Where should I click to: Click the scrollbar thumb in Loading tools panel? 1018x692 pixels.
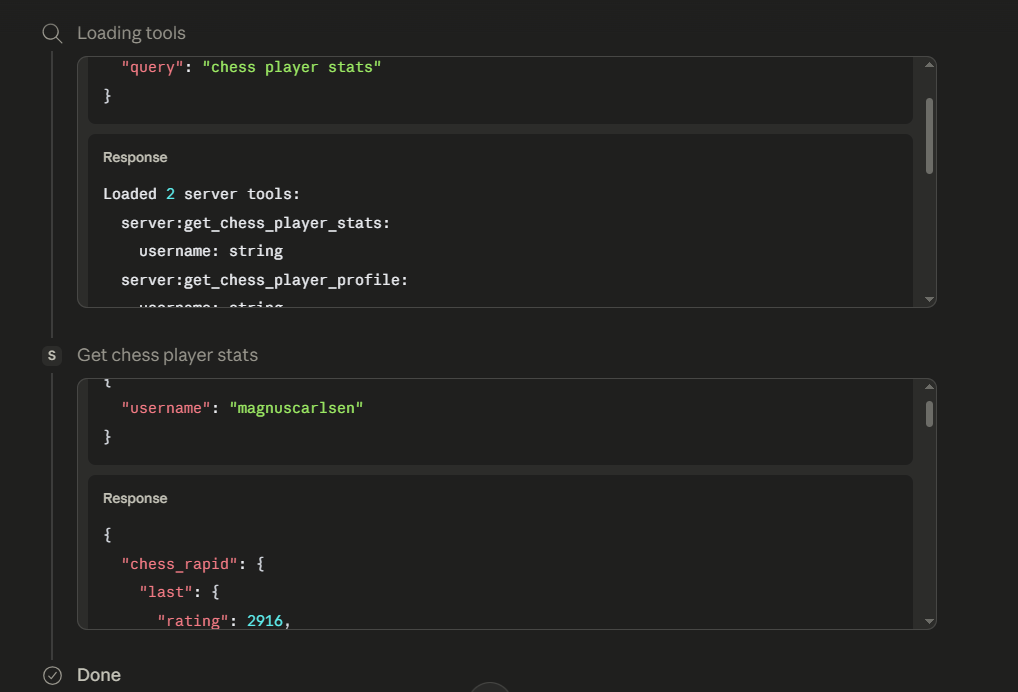[929, 136]
